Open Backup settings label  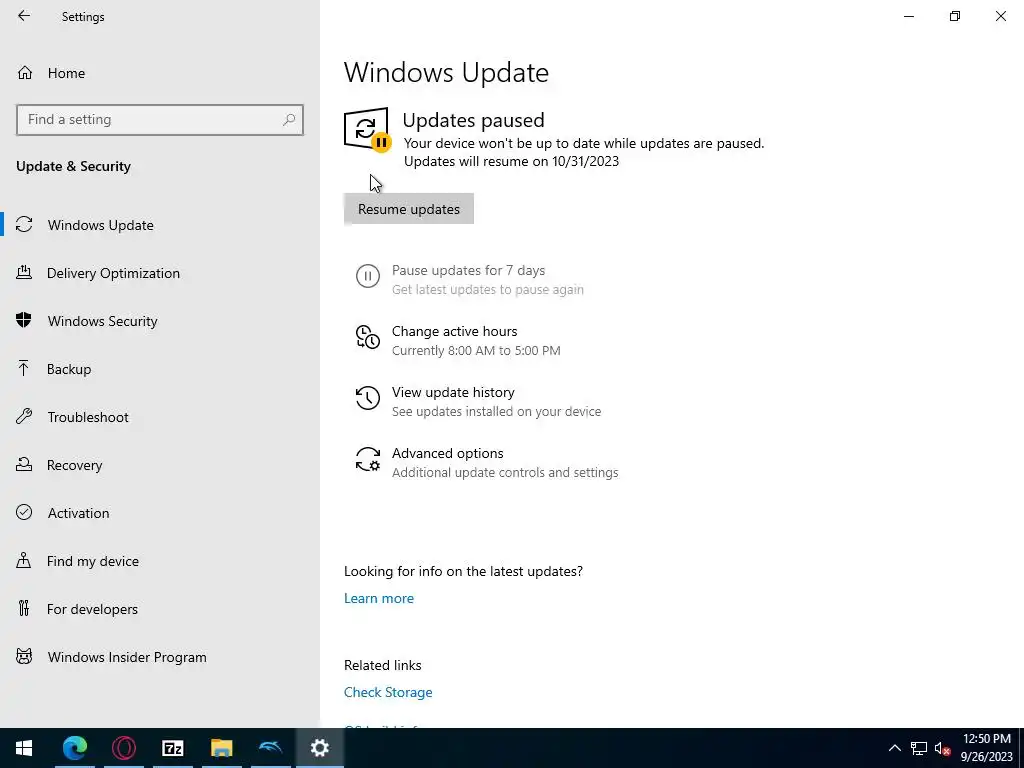coord(69,369)
